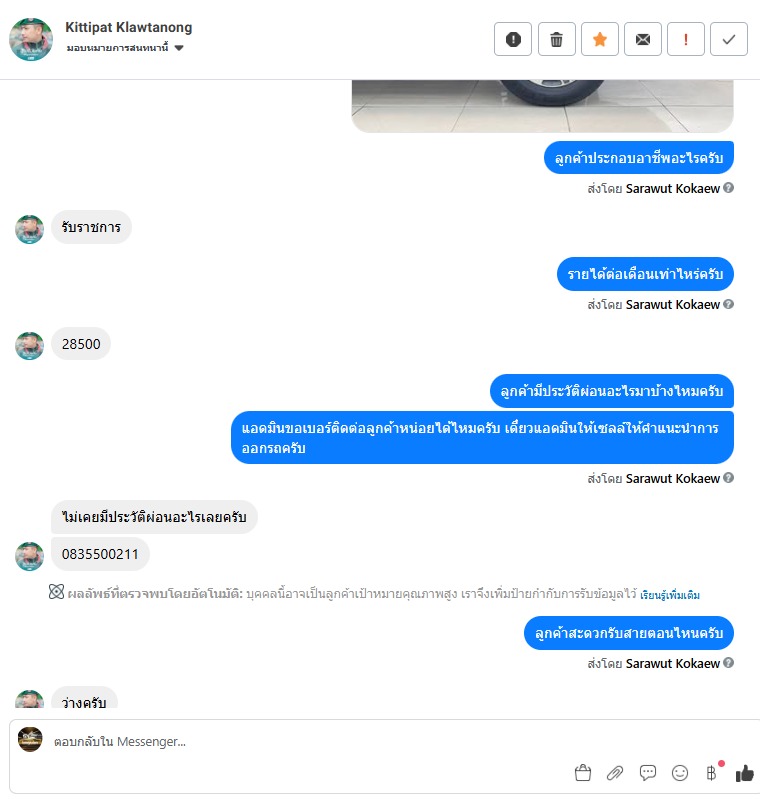Mark conversation as unread with envelope icon
This screenshot has width=760, height=801.
pos(643,39)
